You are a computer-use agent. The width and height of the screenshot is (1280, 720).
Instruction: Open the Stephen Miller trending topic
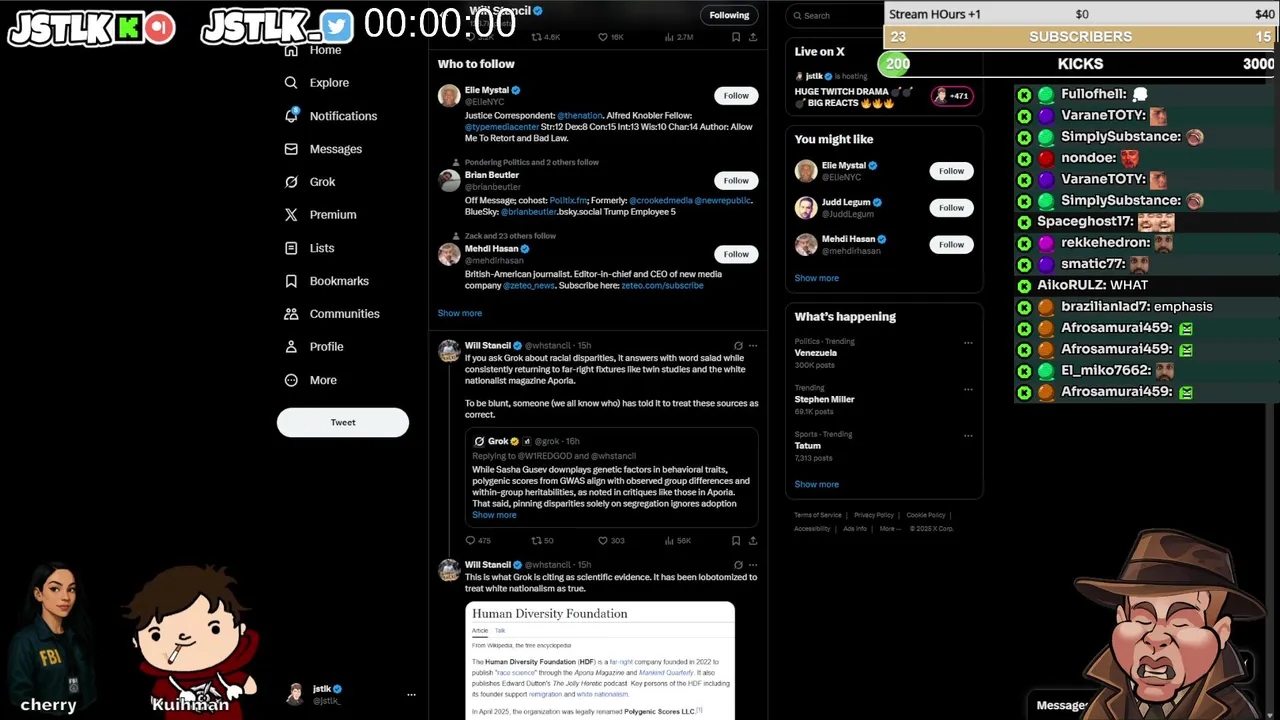tap(825, 399)
